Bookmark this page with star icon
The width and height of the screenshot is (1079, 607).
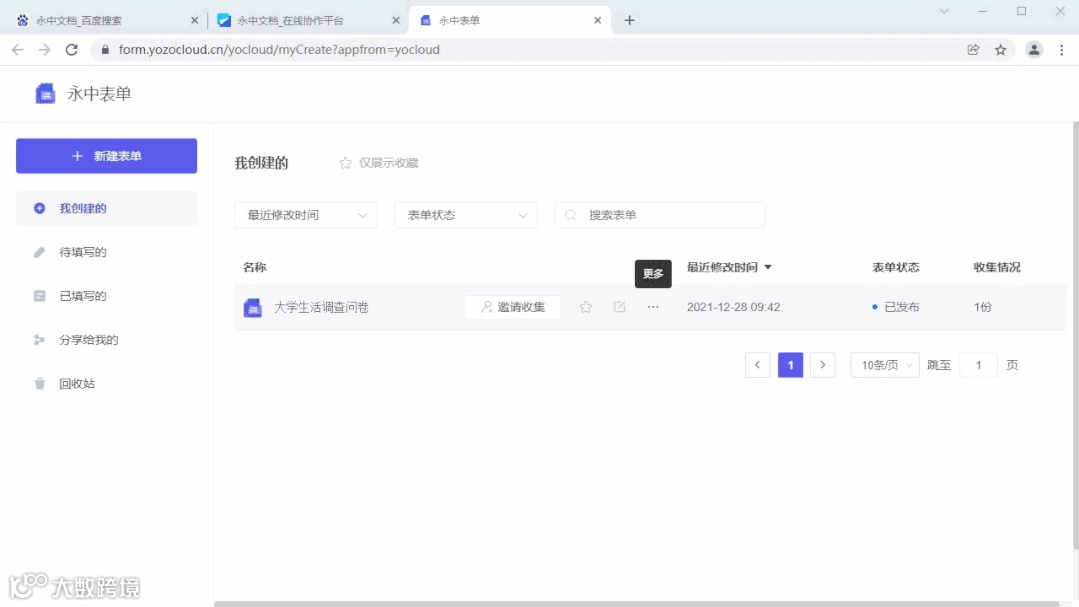(x=1001, y=50)
